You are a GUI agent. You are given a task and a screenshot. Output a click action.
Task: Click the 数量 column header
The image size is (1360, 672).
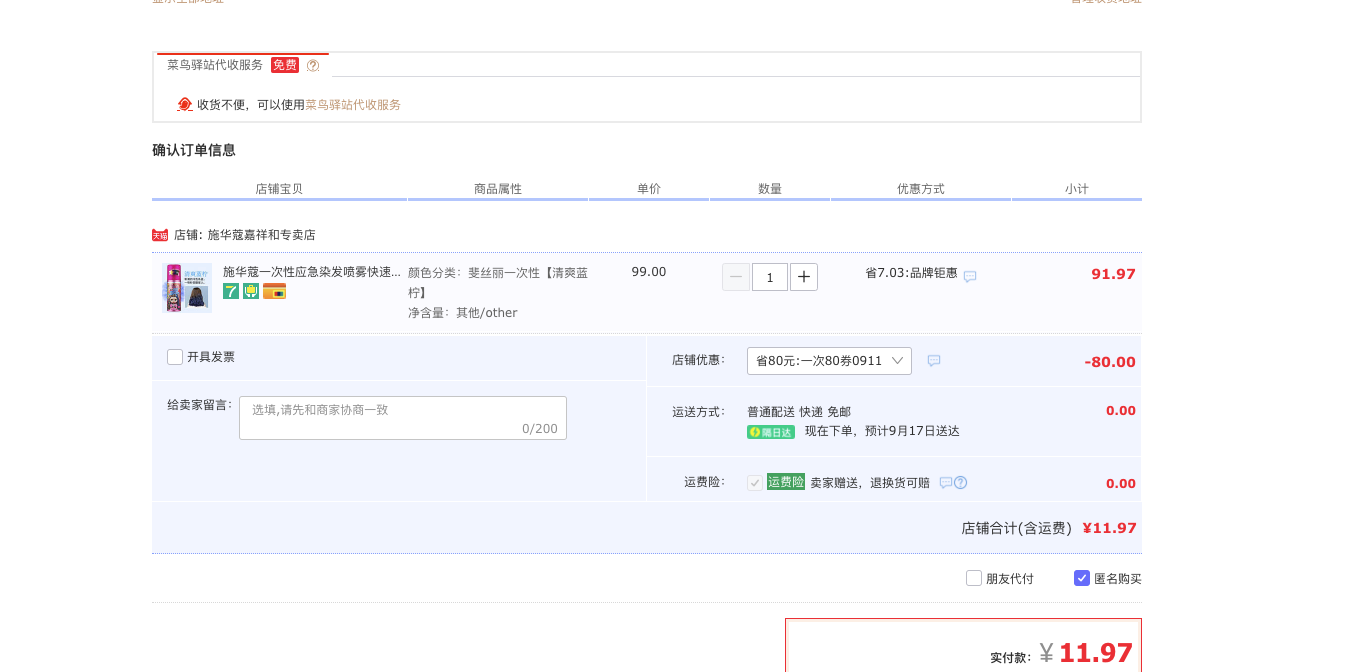click(x=770, y=189)
